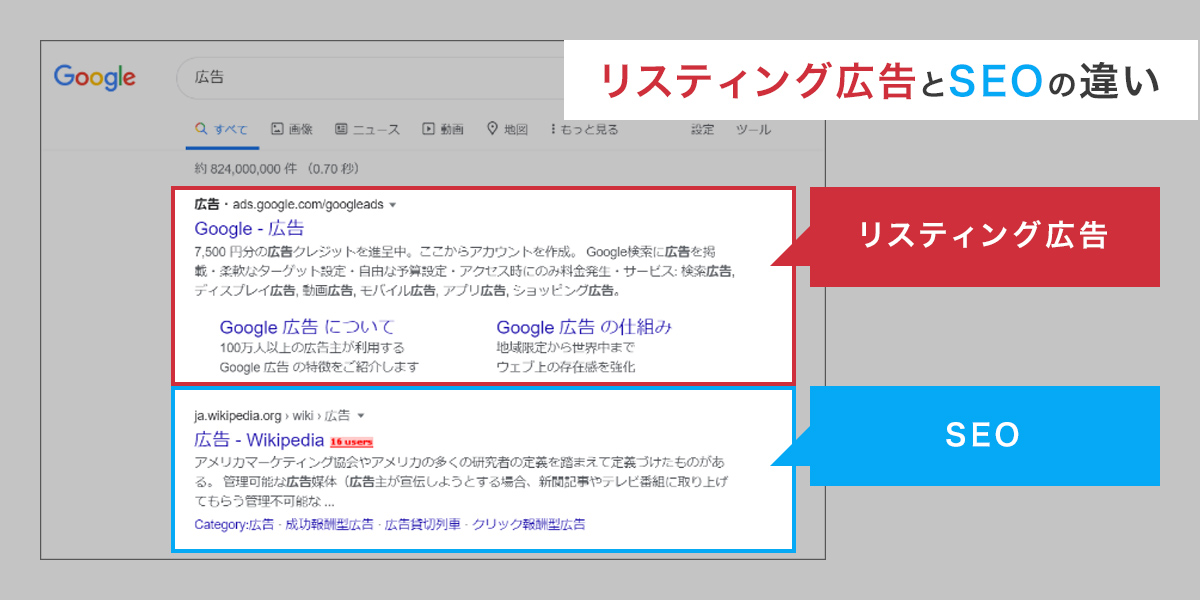The image size is (1200, 600).
Task: Click the ja.wikipedia.org › wiki › 広告 breadcrumb
Action: (x=272, y=415)
